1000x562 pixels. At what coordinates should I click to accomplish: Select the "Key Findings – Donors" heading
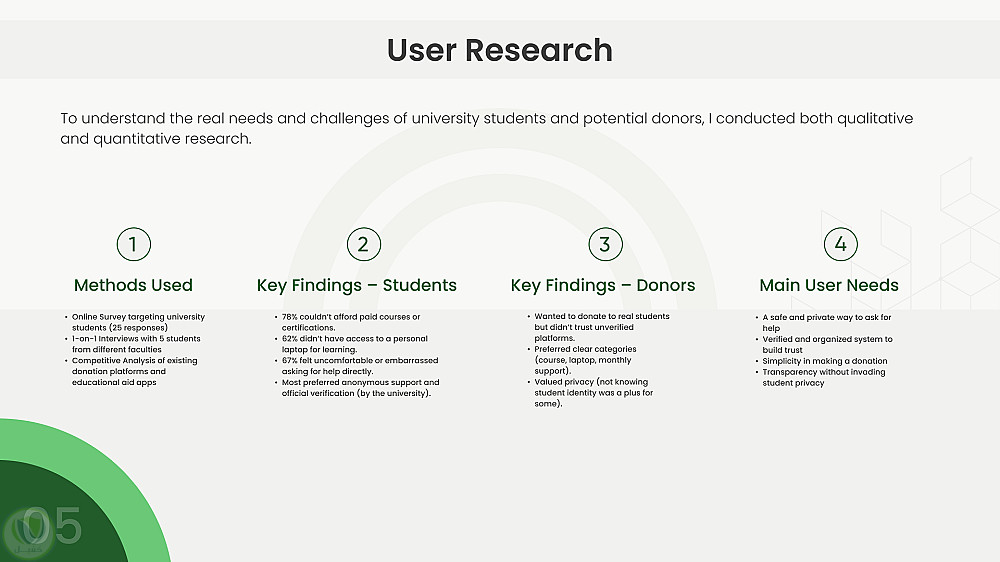(x=602, y=285)
